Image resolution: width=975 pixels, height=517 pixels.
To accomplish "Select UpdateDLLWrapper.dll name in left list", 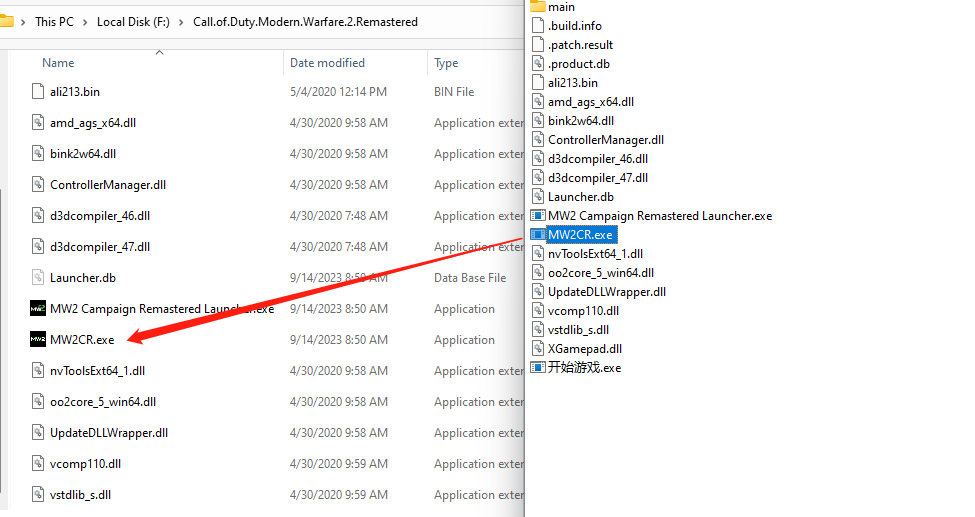I will coord(109,433).
